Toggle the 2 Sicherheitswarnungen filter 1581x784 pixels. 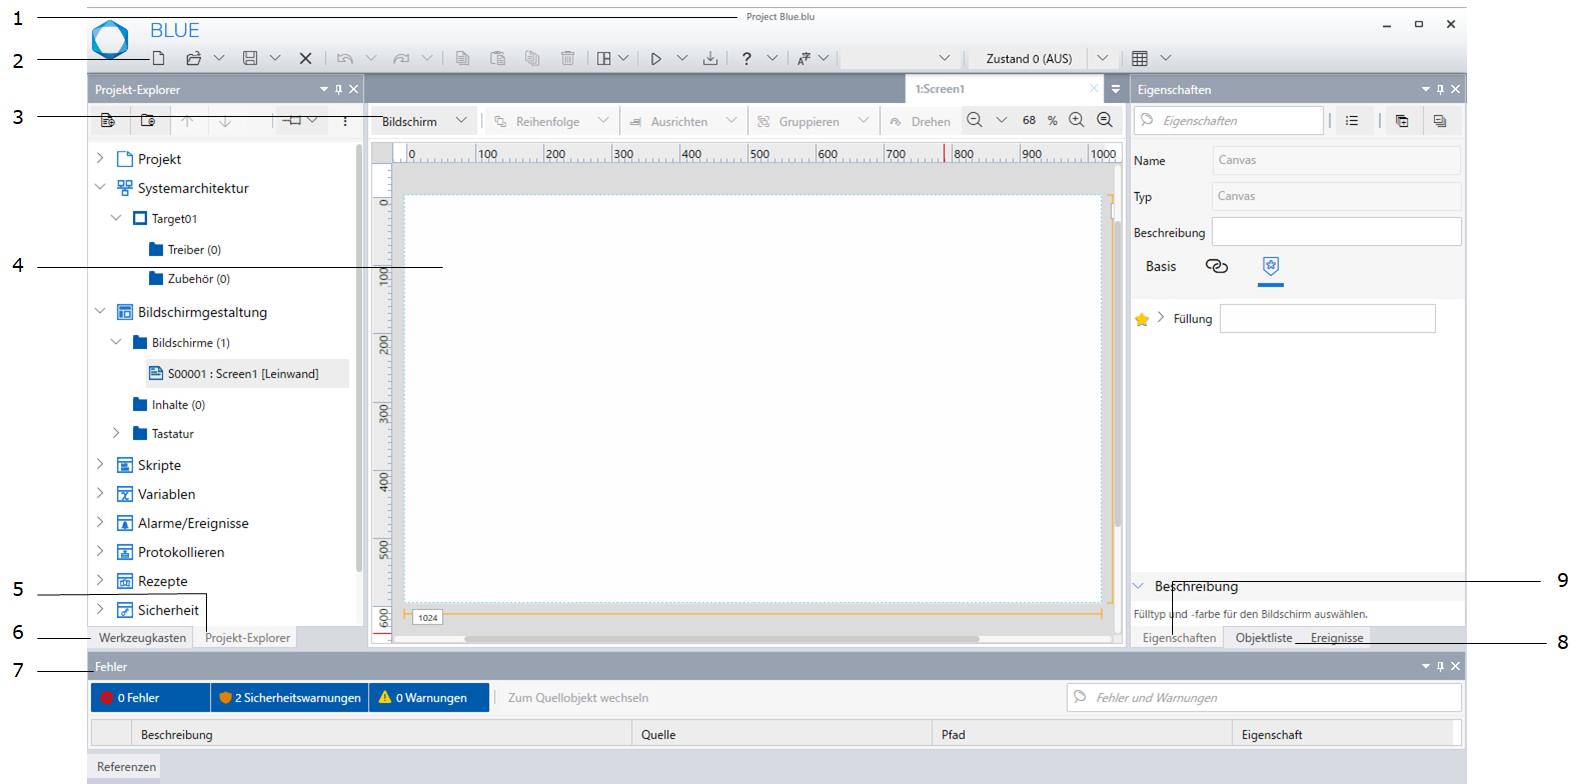pyautogui.click(x=290, y=698)
